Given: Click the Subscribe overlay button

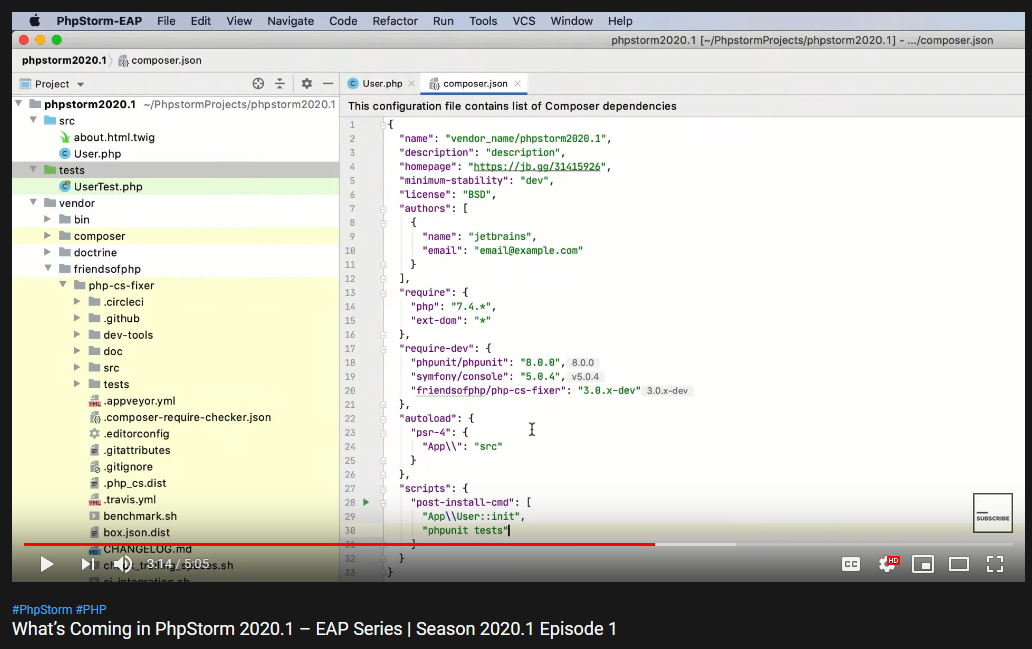Looking at the screenshot, I should point(993,513).
